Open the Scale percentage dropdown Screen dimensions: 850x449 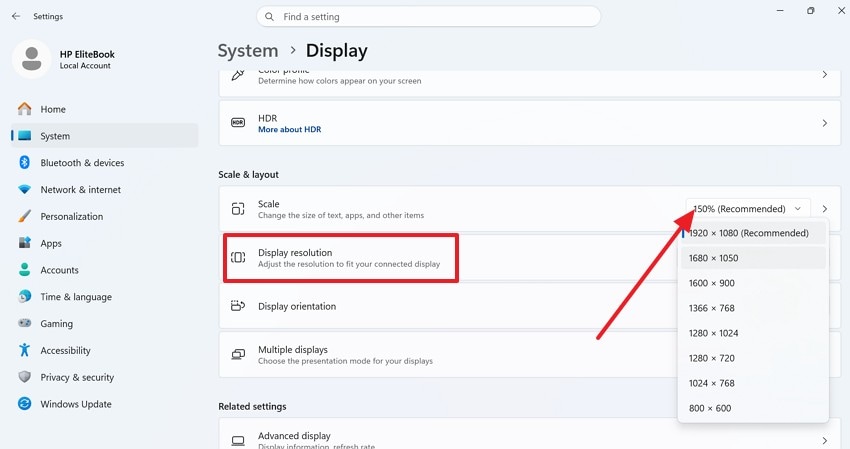click(748, 209)
